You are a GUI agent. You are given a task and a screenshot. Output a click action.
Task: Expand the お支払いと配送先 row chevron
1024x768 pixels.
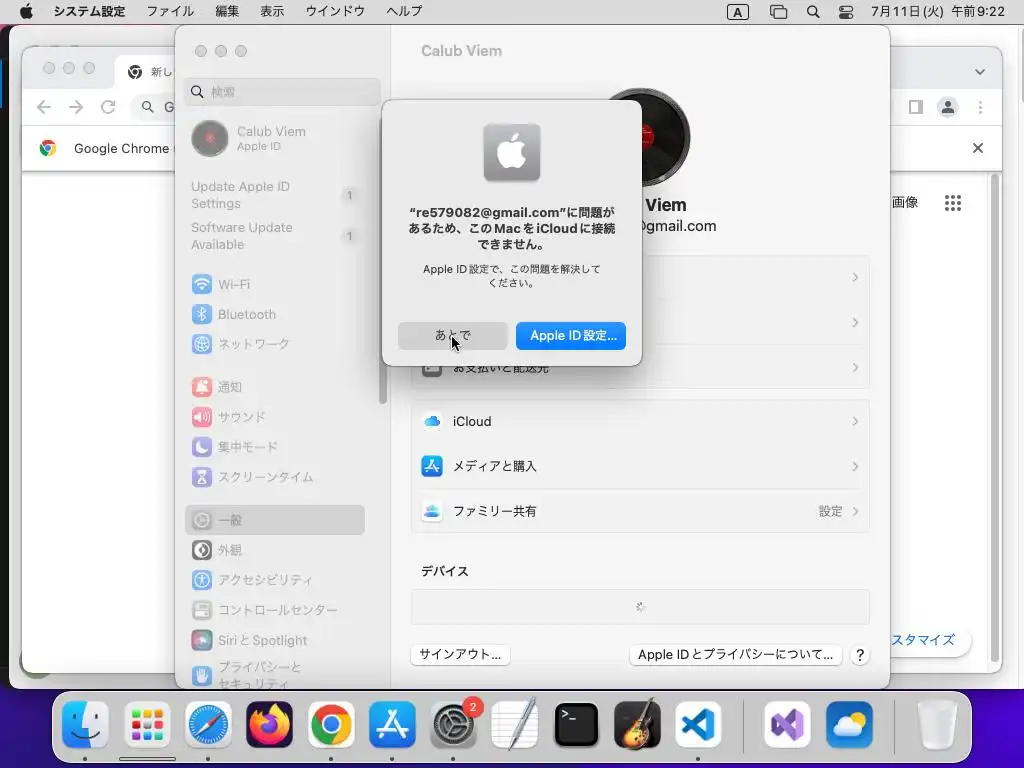[x=855, y=368]
